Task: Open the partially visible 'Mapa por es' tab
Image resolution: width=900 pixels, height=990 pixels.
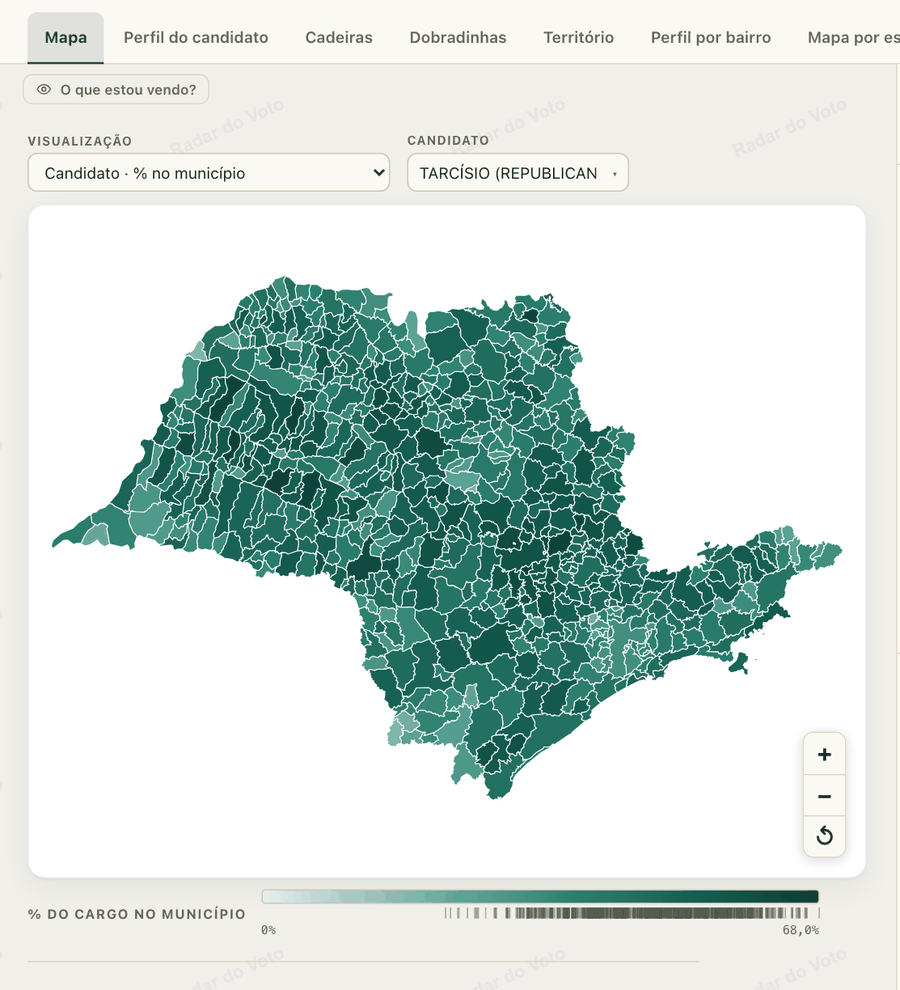Action: (x=853, y=38)
